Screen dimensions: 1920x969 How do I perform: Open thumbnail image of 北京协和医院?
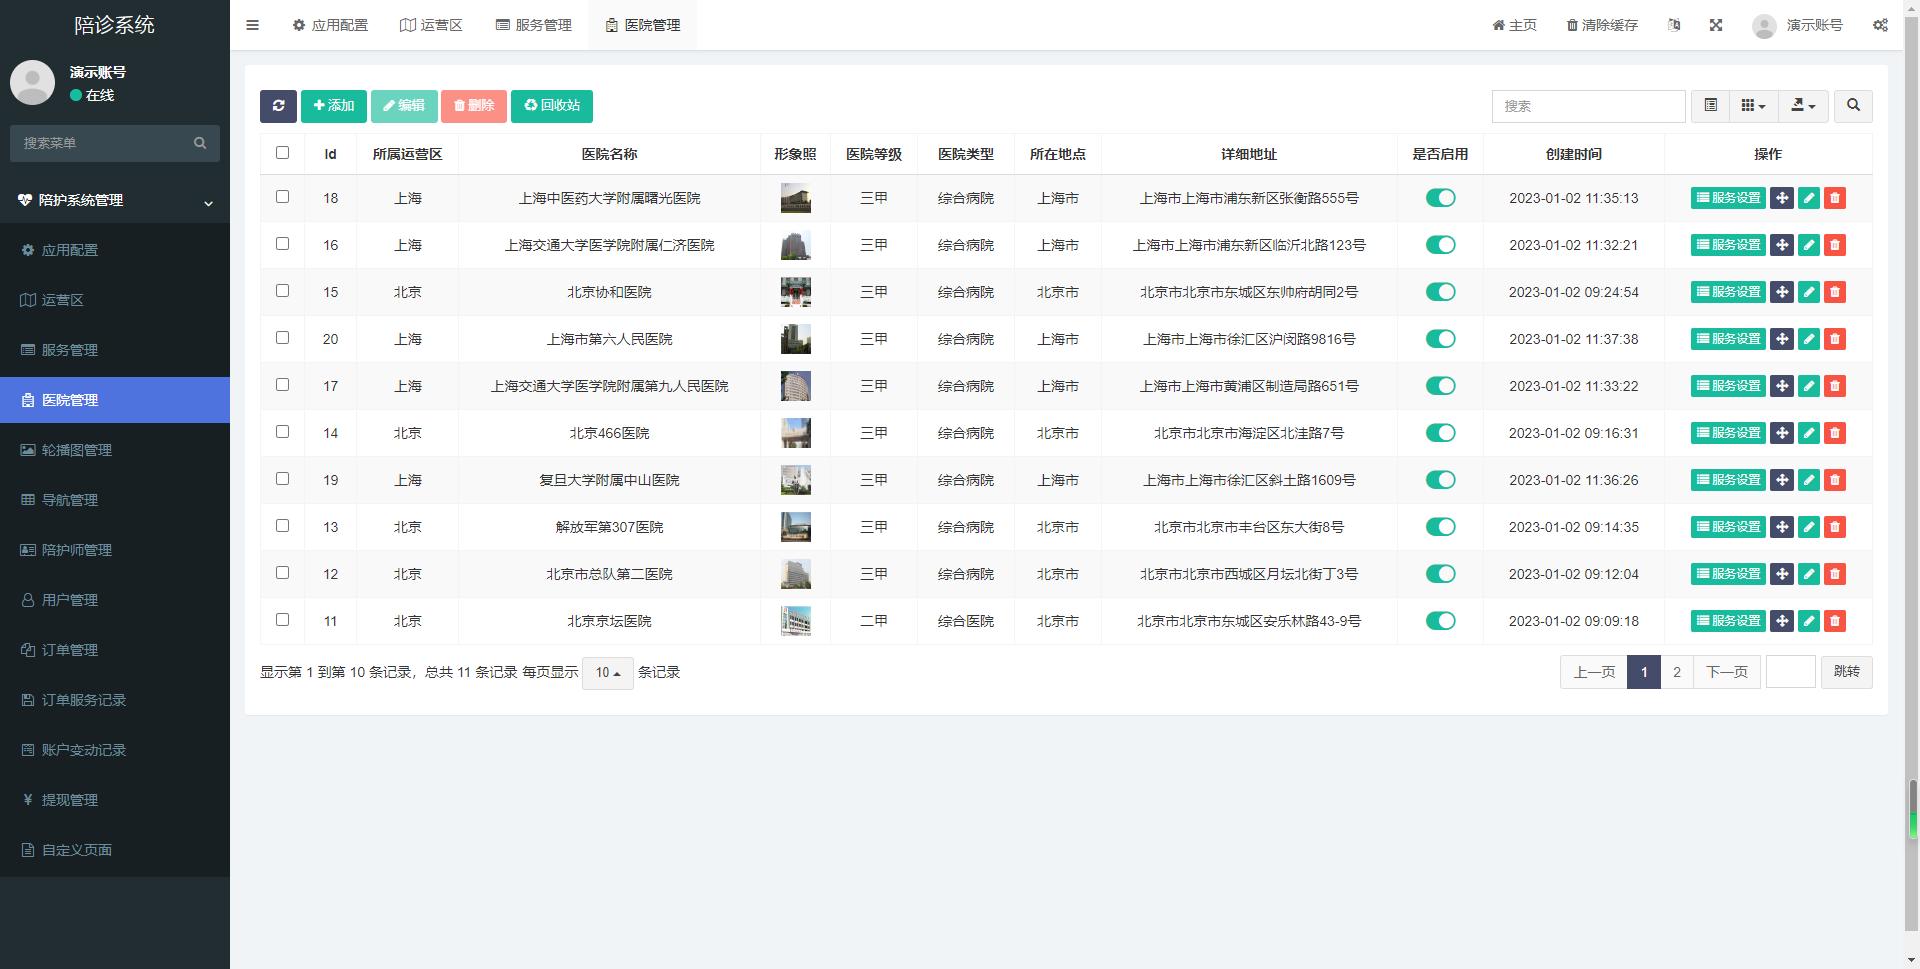coord(795,292)
